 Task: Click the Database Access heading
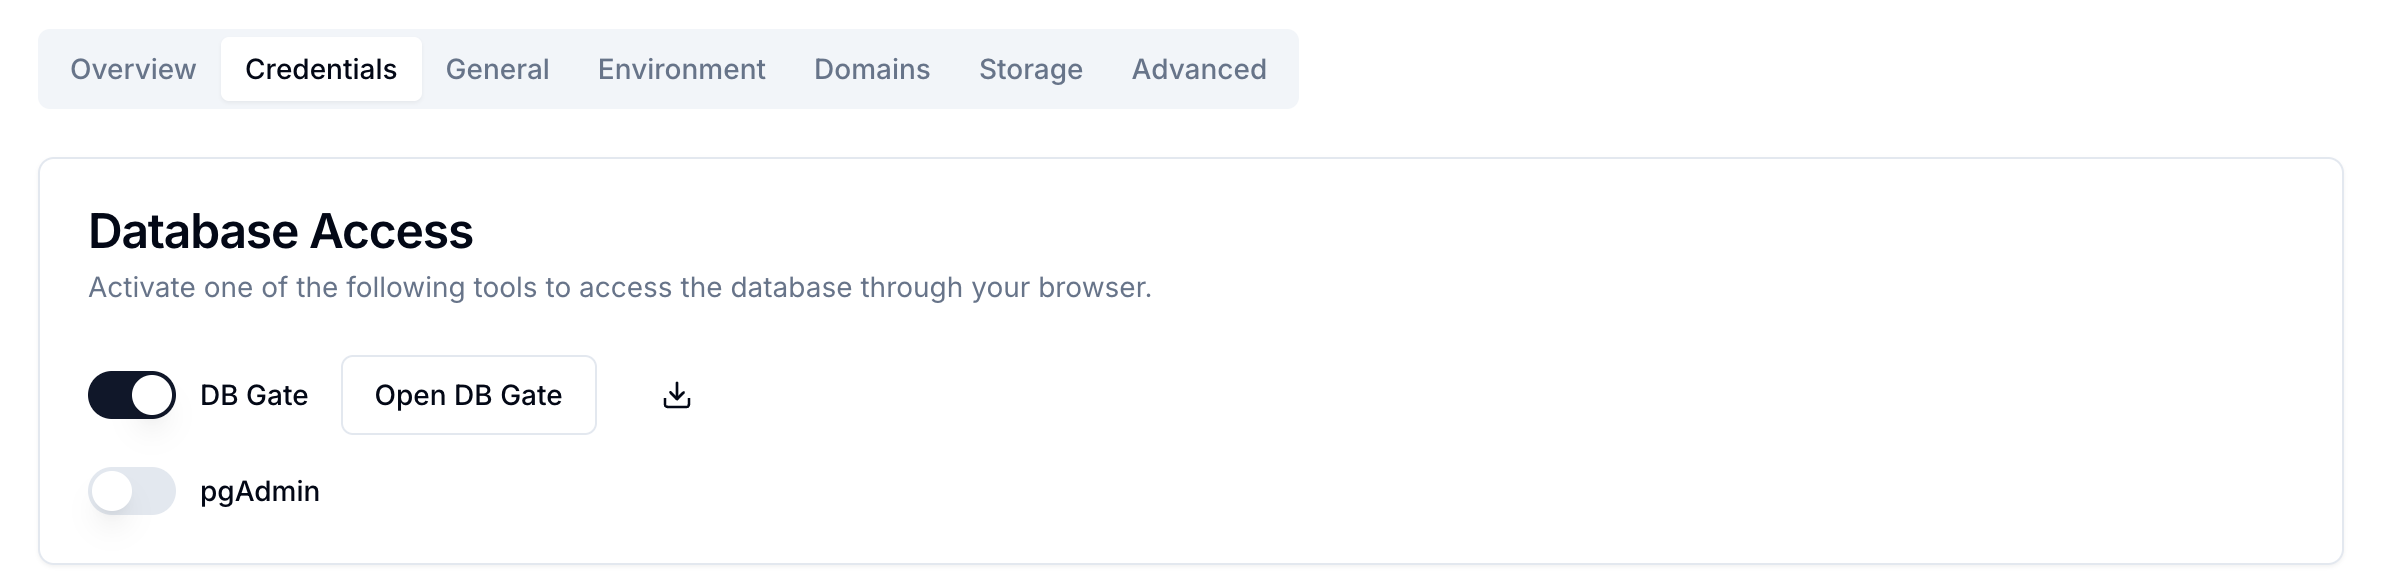pos(281,231)
